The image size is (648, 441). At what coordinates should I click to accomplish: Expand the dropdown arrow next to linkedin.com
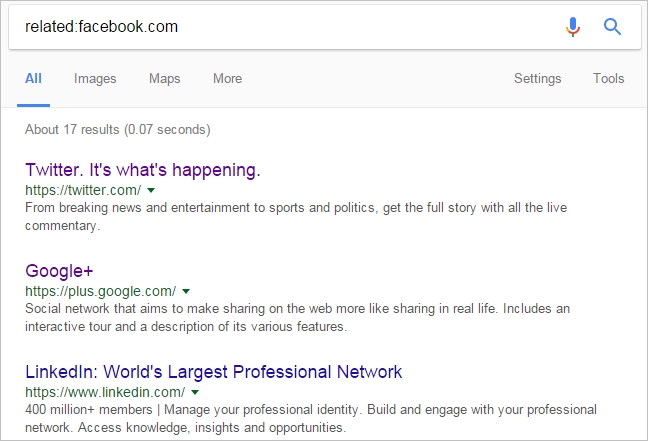pyautogui.click(x=195, y=392)
